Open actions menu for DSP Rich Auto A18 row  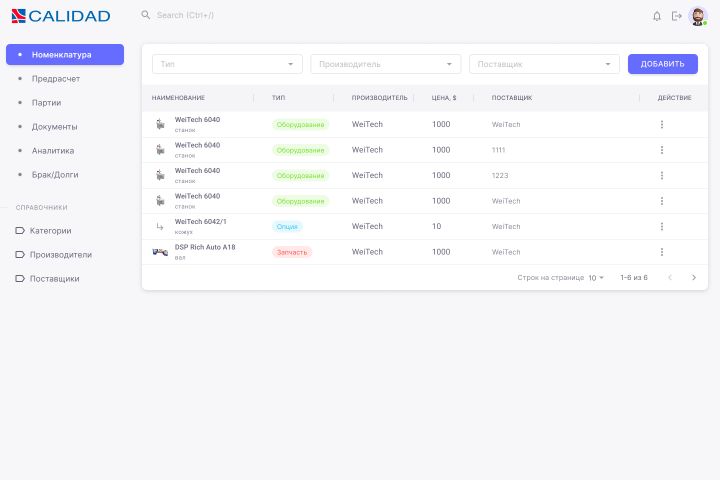662,252
